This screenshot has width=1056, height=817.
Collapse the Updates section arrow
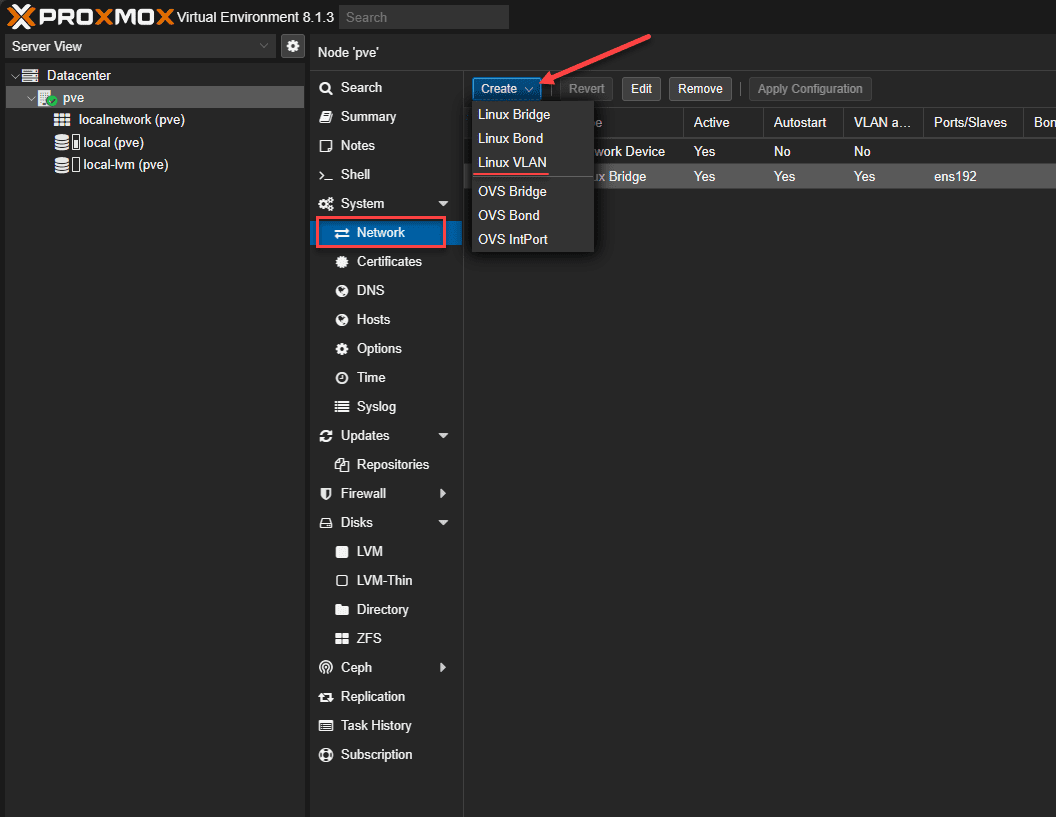tap(443, 436)
